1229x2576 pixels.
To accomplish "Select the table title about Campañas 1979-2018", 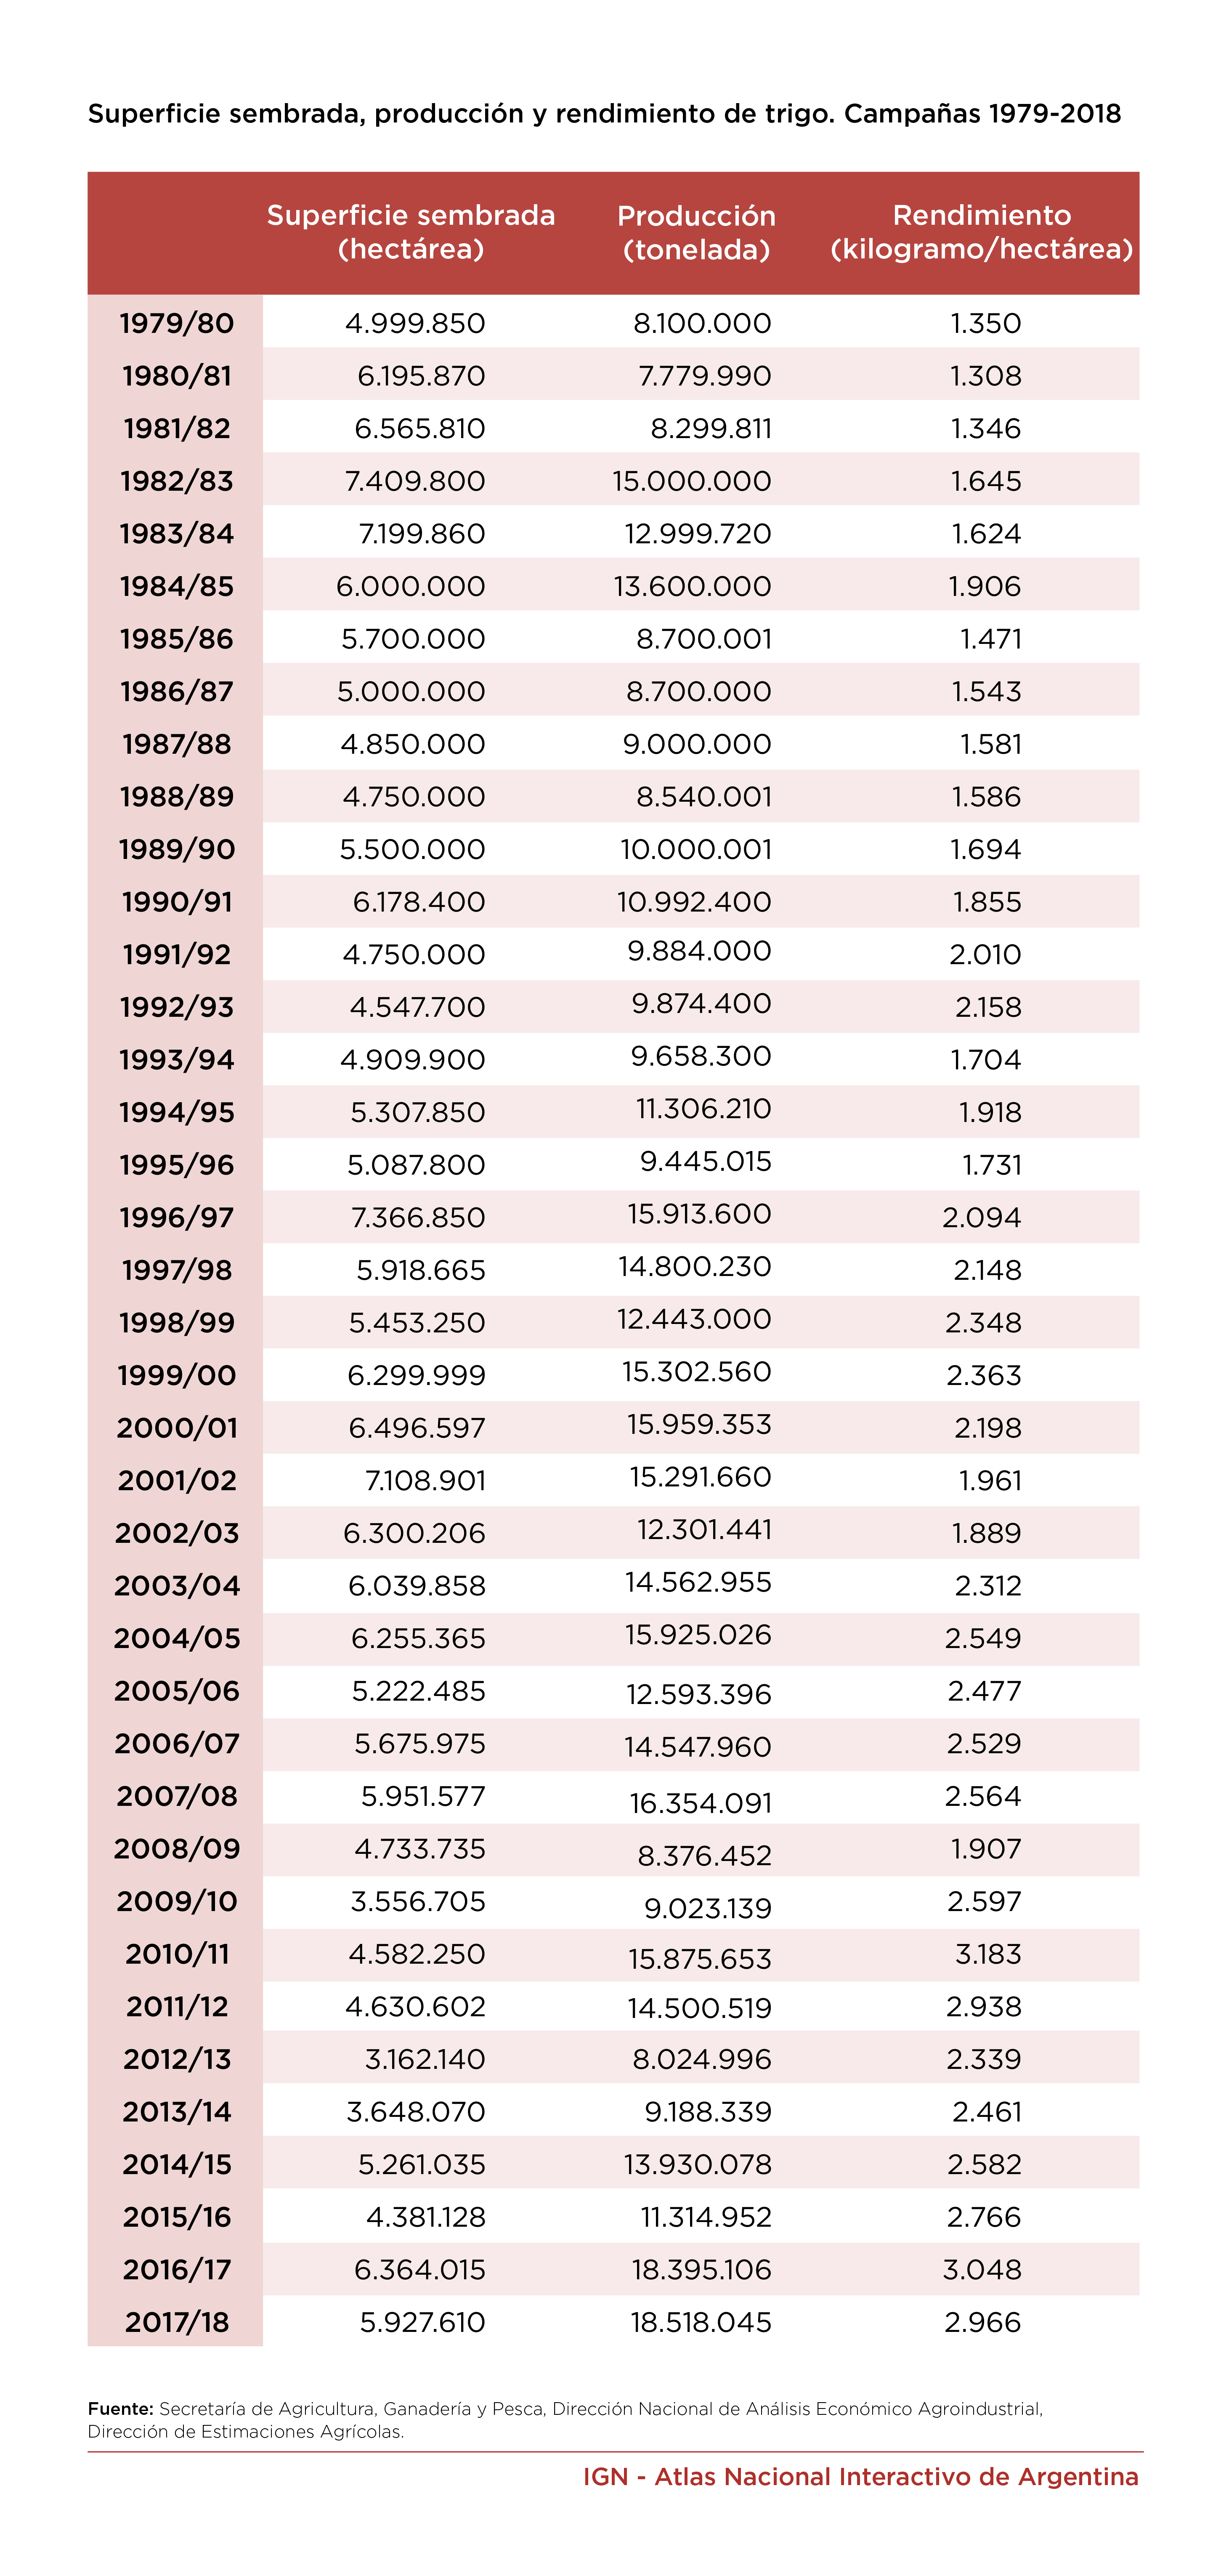I will (x=604, y=114).
